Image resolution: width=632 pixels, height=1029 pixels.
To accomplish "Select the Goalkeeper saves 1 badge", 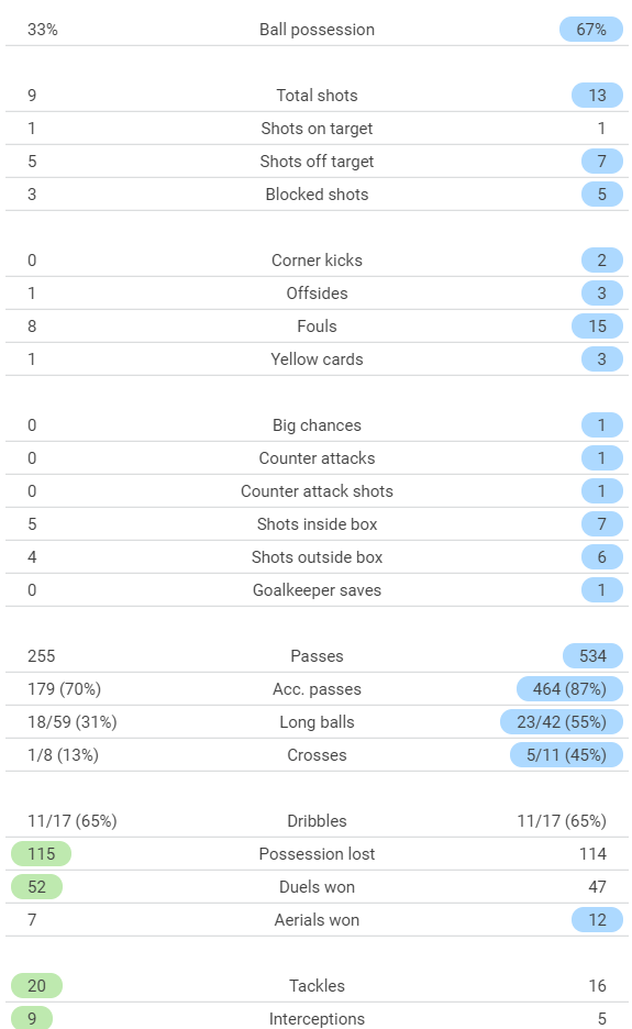I will pos(602,590).
